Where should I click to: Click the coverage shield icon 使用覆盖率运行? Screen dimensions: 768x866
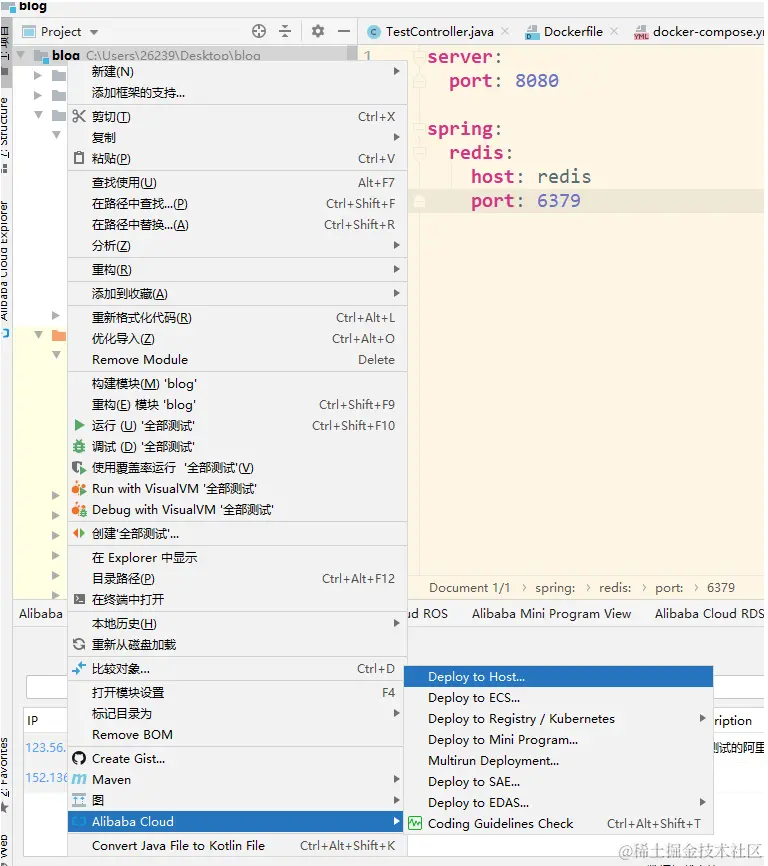(x=79, y=467)
